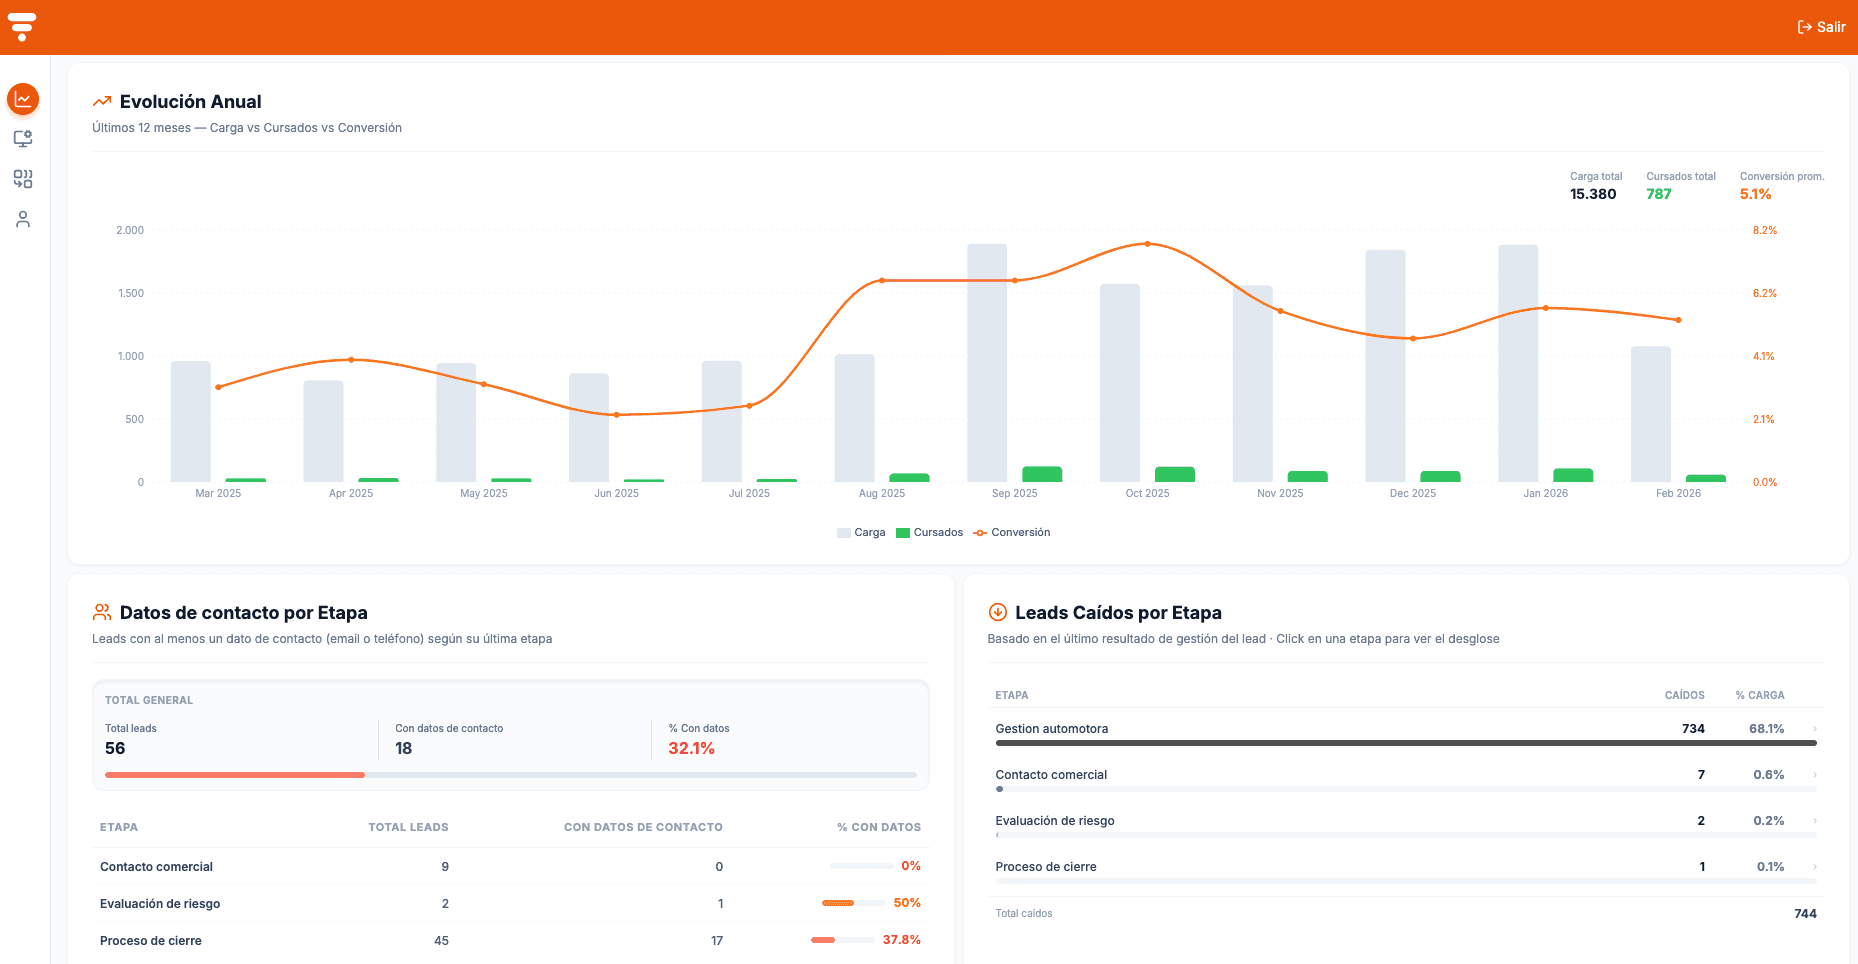Click the Total General progress bar
The image size is (1858, 964).
[x=510, y=775]
